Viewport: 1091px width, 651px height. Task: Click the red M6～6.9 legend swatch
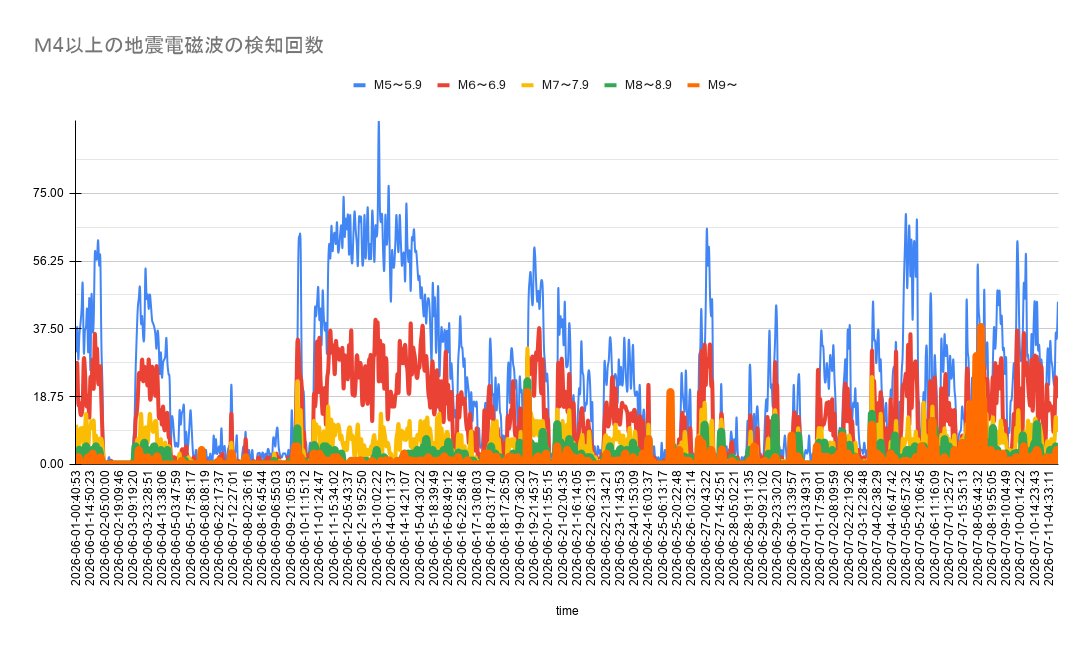(x=444, y=85)
